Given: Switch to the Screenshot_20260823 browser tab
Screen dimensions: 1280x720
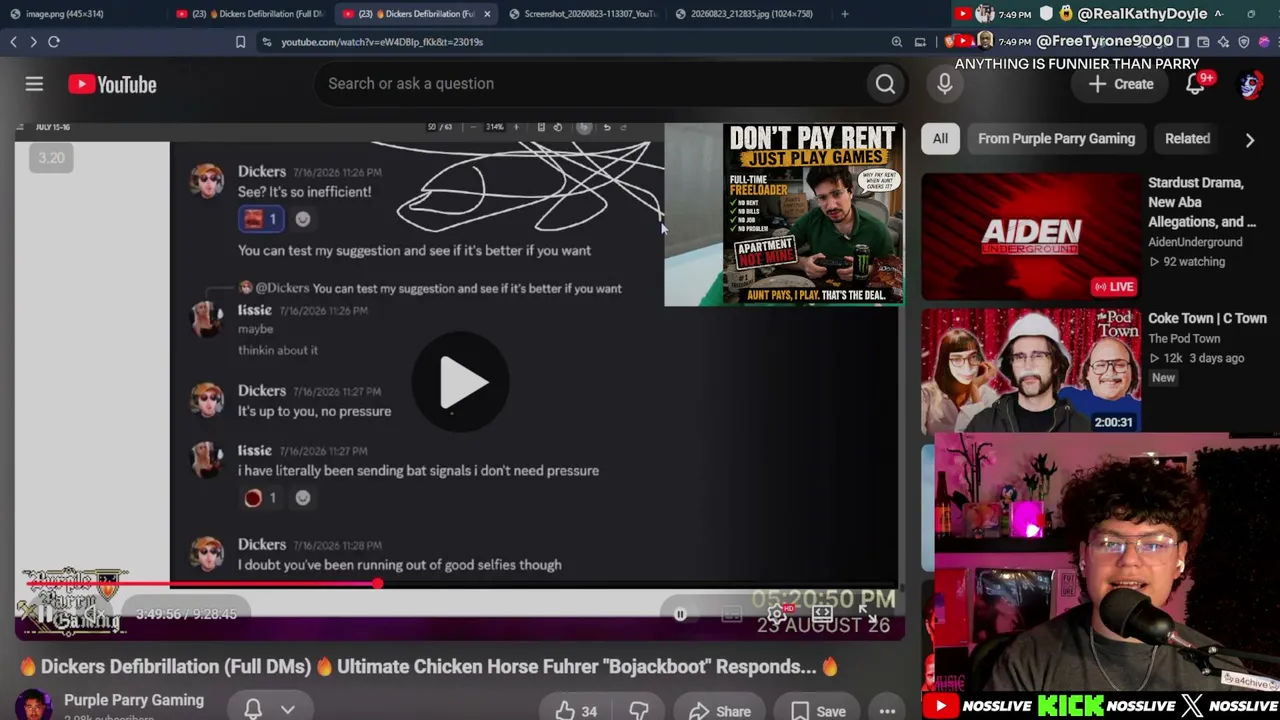Looking at the screenshot, I should [583, 14].
